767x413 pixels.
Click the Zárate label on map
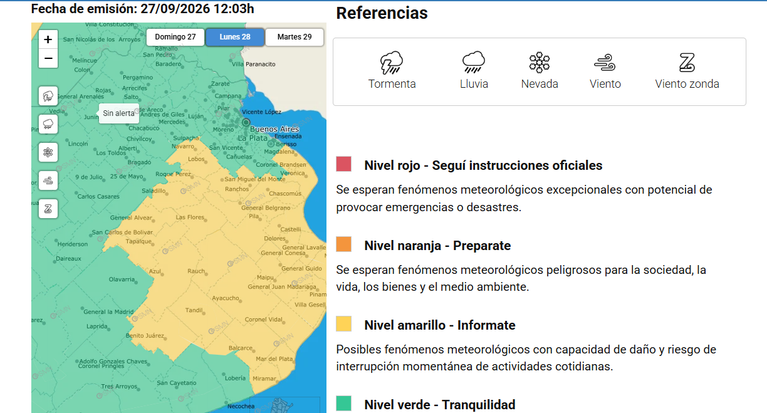pos(220,84)
